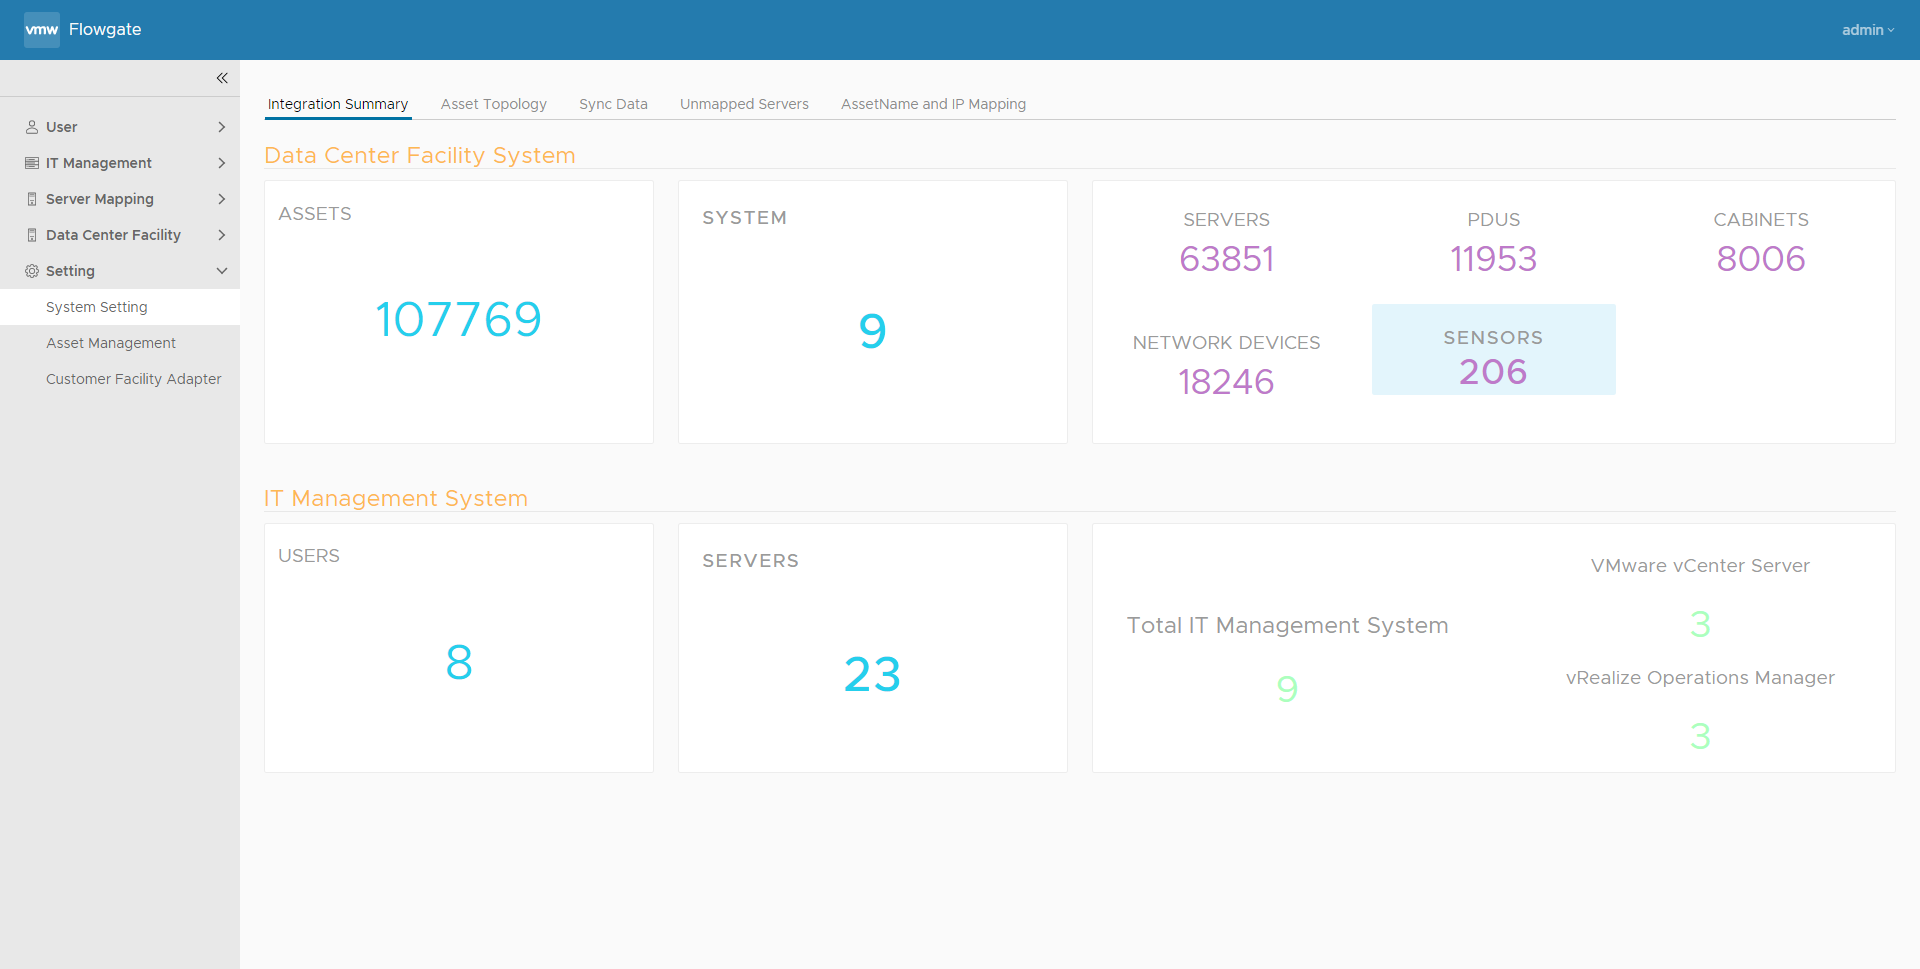Open the Unmapped Servers tab
The height and width of the screenshot is (969, 1920).
(744, 104)
